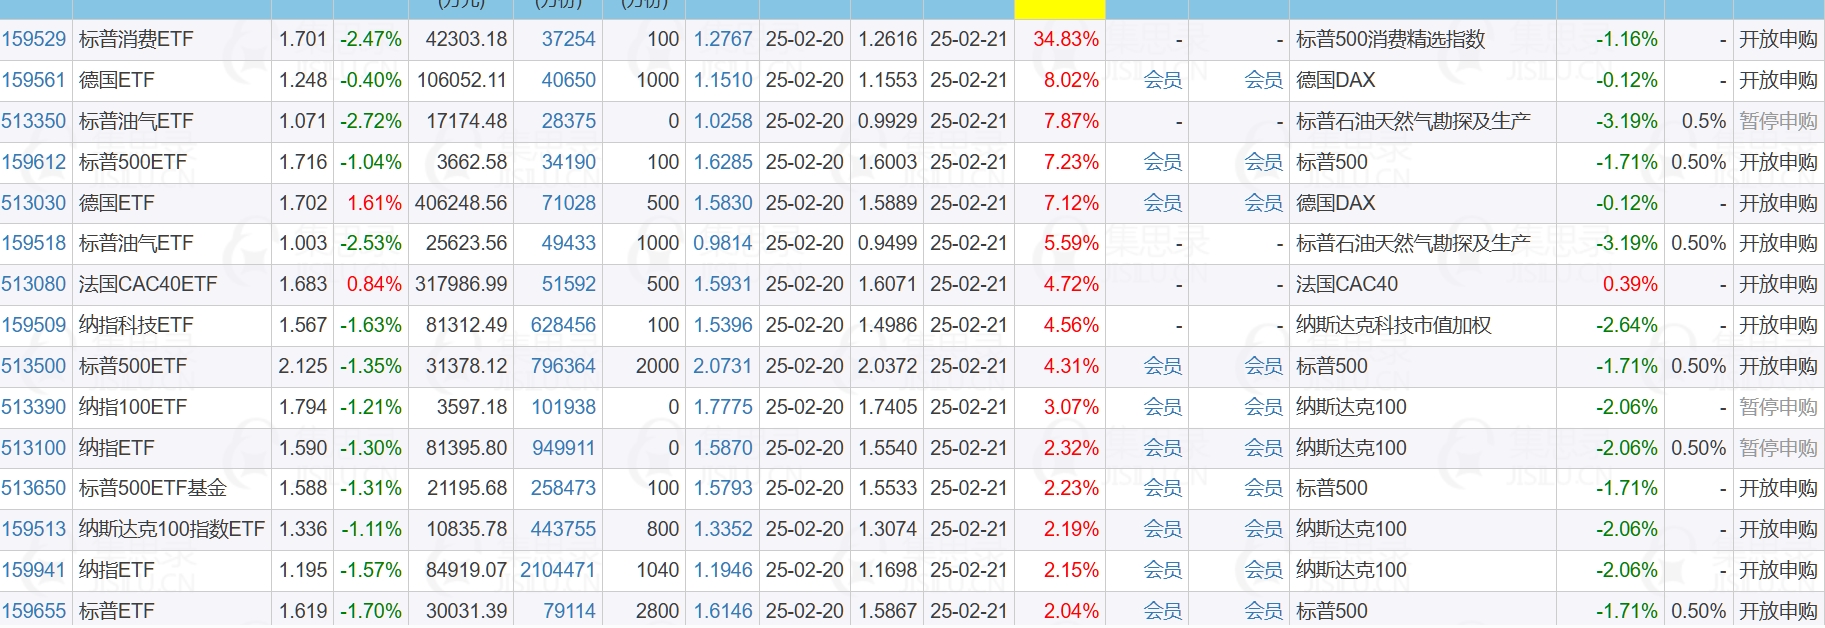
Task: Click the 纳斯达克科技市值加权 index text
Action: pyautogui.click(x=1393, y=325)
